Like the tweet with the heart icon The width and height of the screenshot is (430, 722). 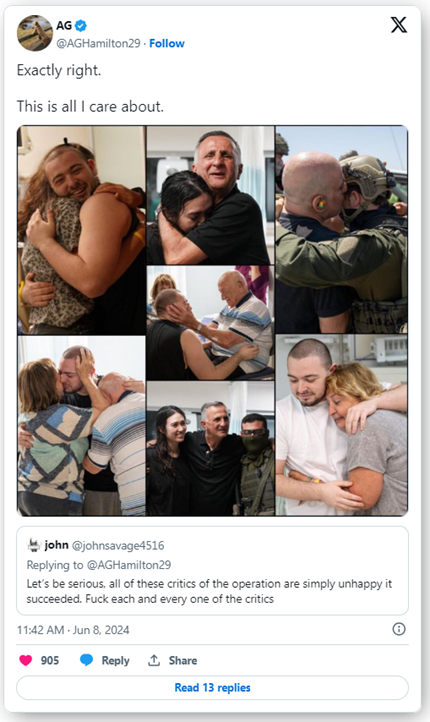(x=25, y=660)
